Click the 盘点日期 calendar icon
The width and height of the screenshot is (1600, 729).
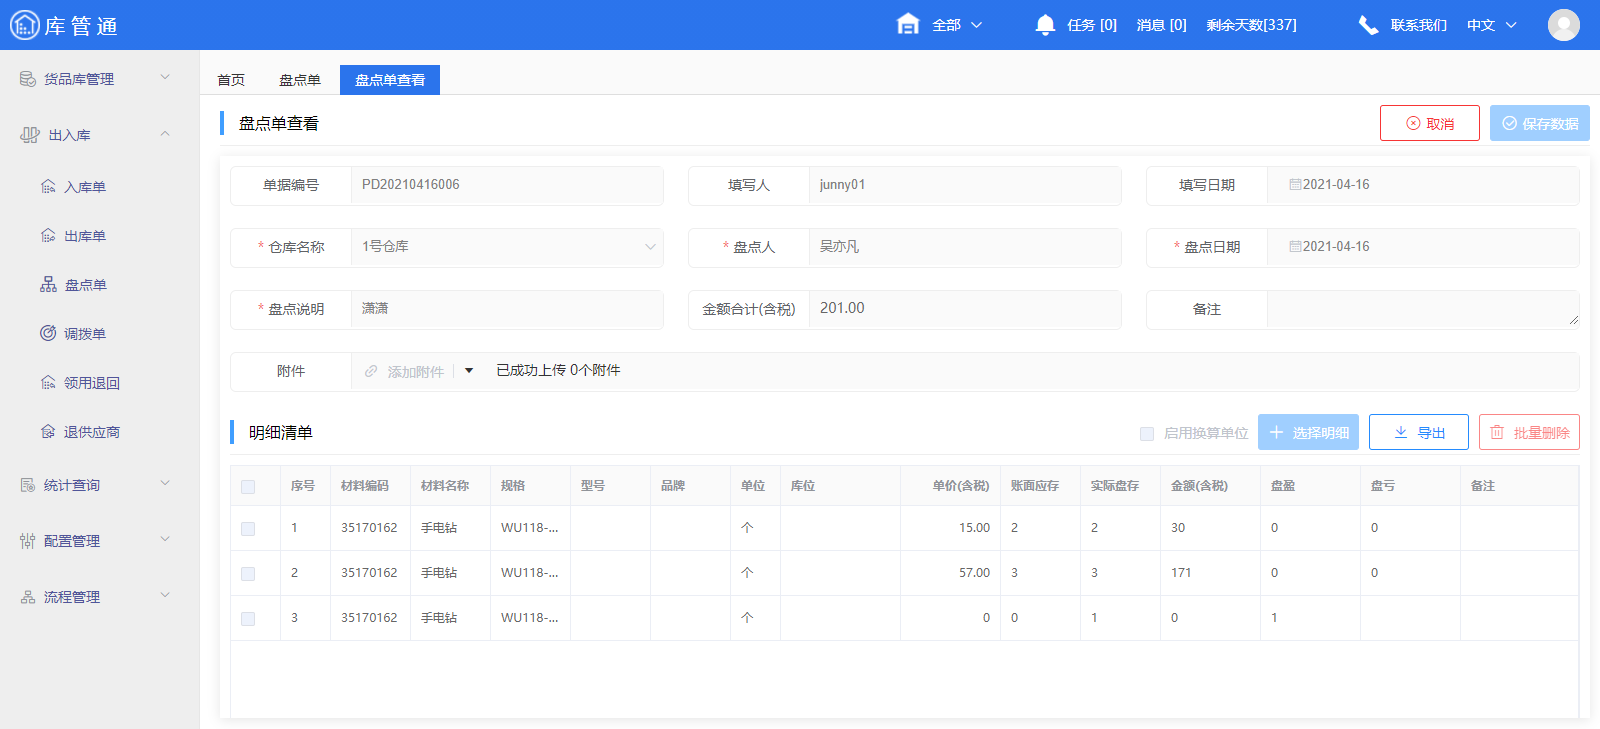coord(1295,247)
